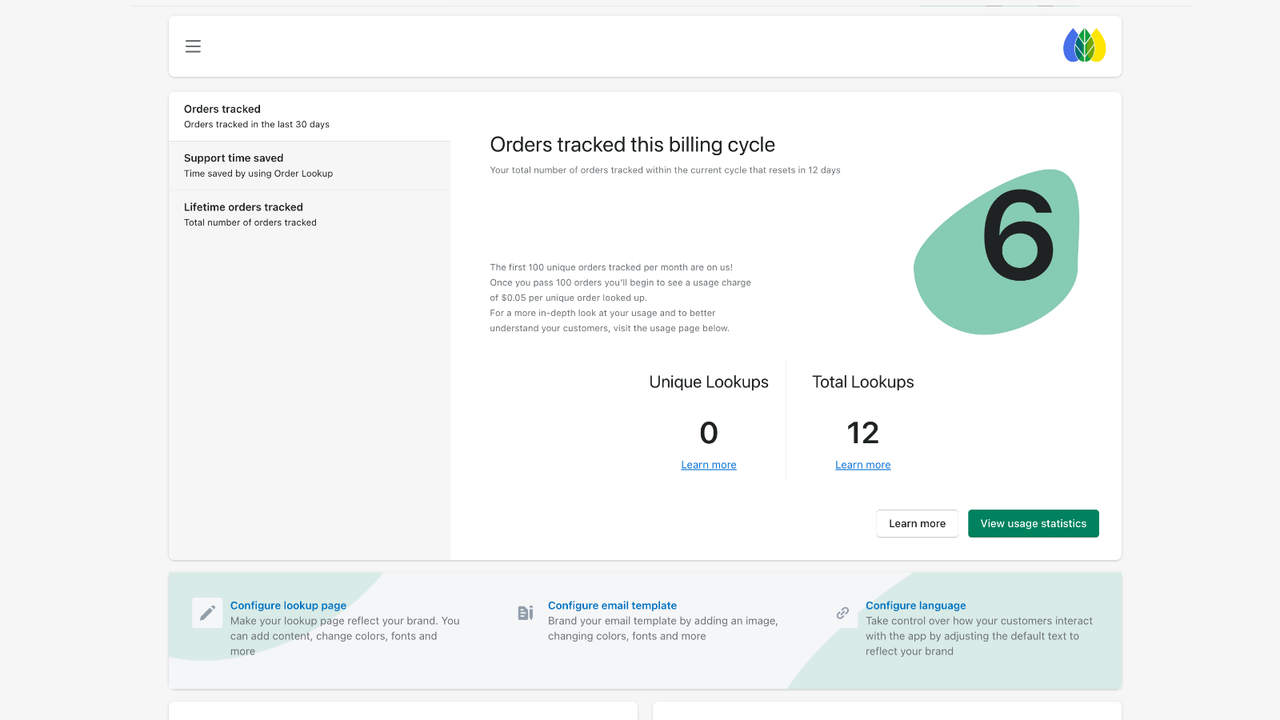This screenshot has width=1280, height=720.
Task: Open View usage statistics
Action: pyautogui.click(x=1033, y=523)
